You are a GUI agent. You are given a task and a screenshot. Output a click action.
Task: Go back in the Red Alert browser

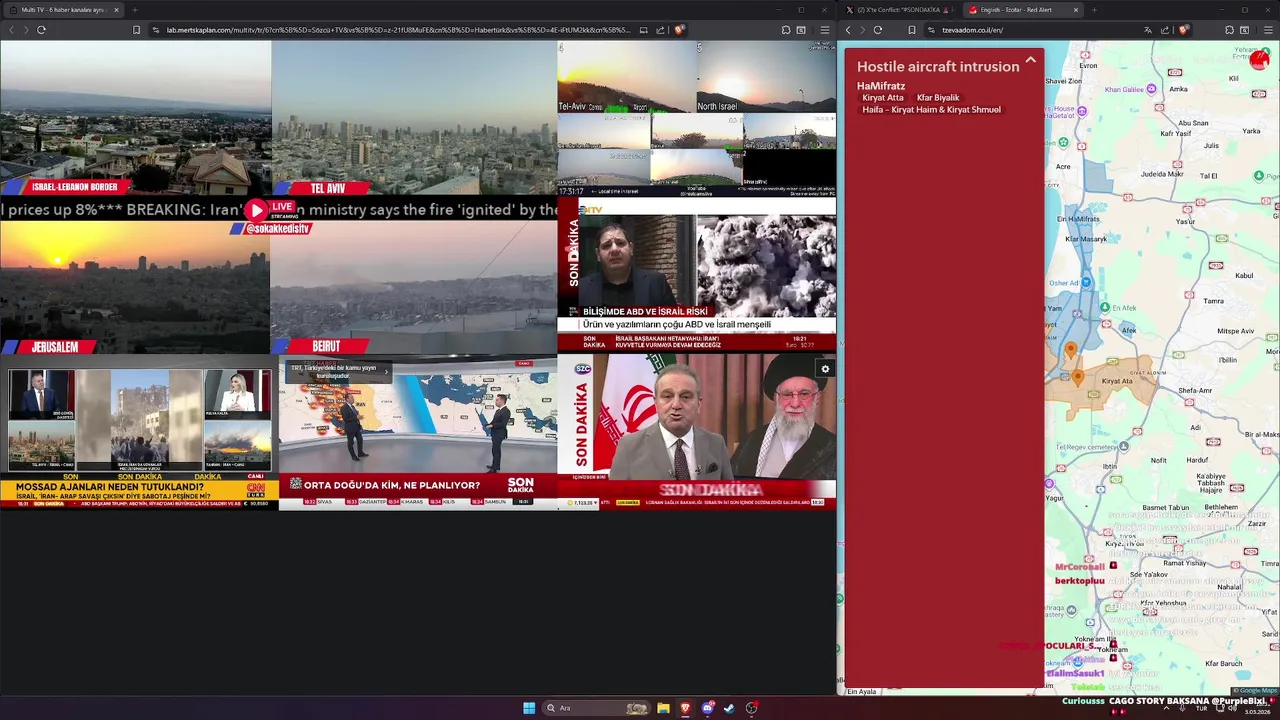coord(848,30)
